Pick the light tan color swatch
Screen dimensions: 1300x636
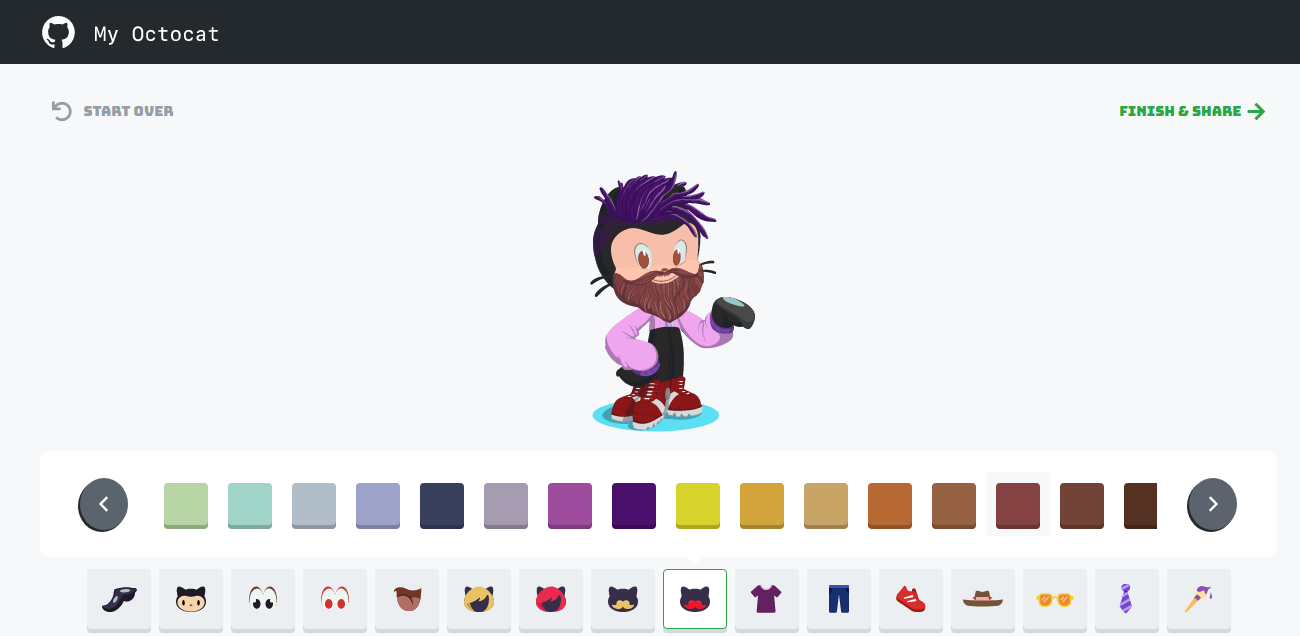point(826,505)
